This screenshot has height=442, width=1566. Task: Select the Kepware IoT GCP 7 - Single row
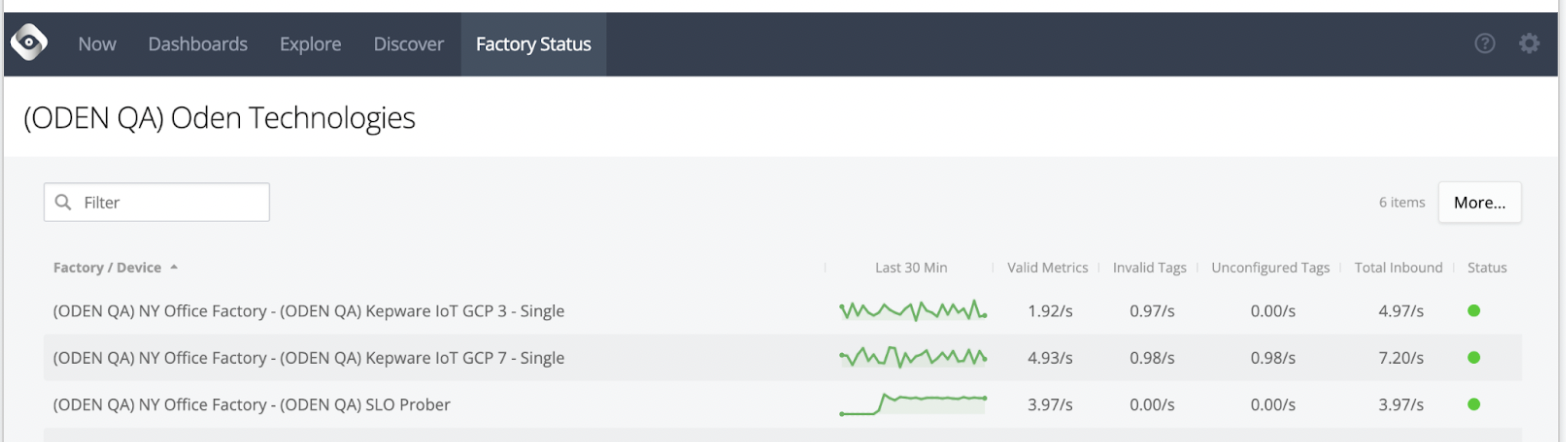[783, 357]
